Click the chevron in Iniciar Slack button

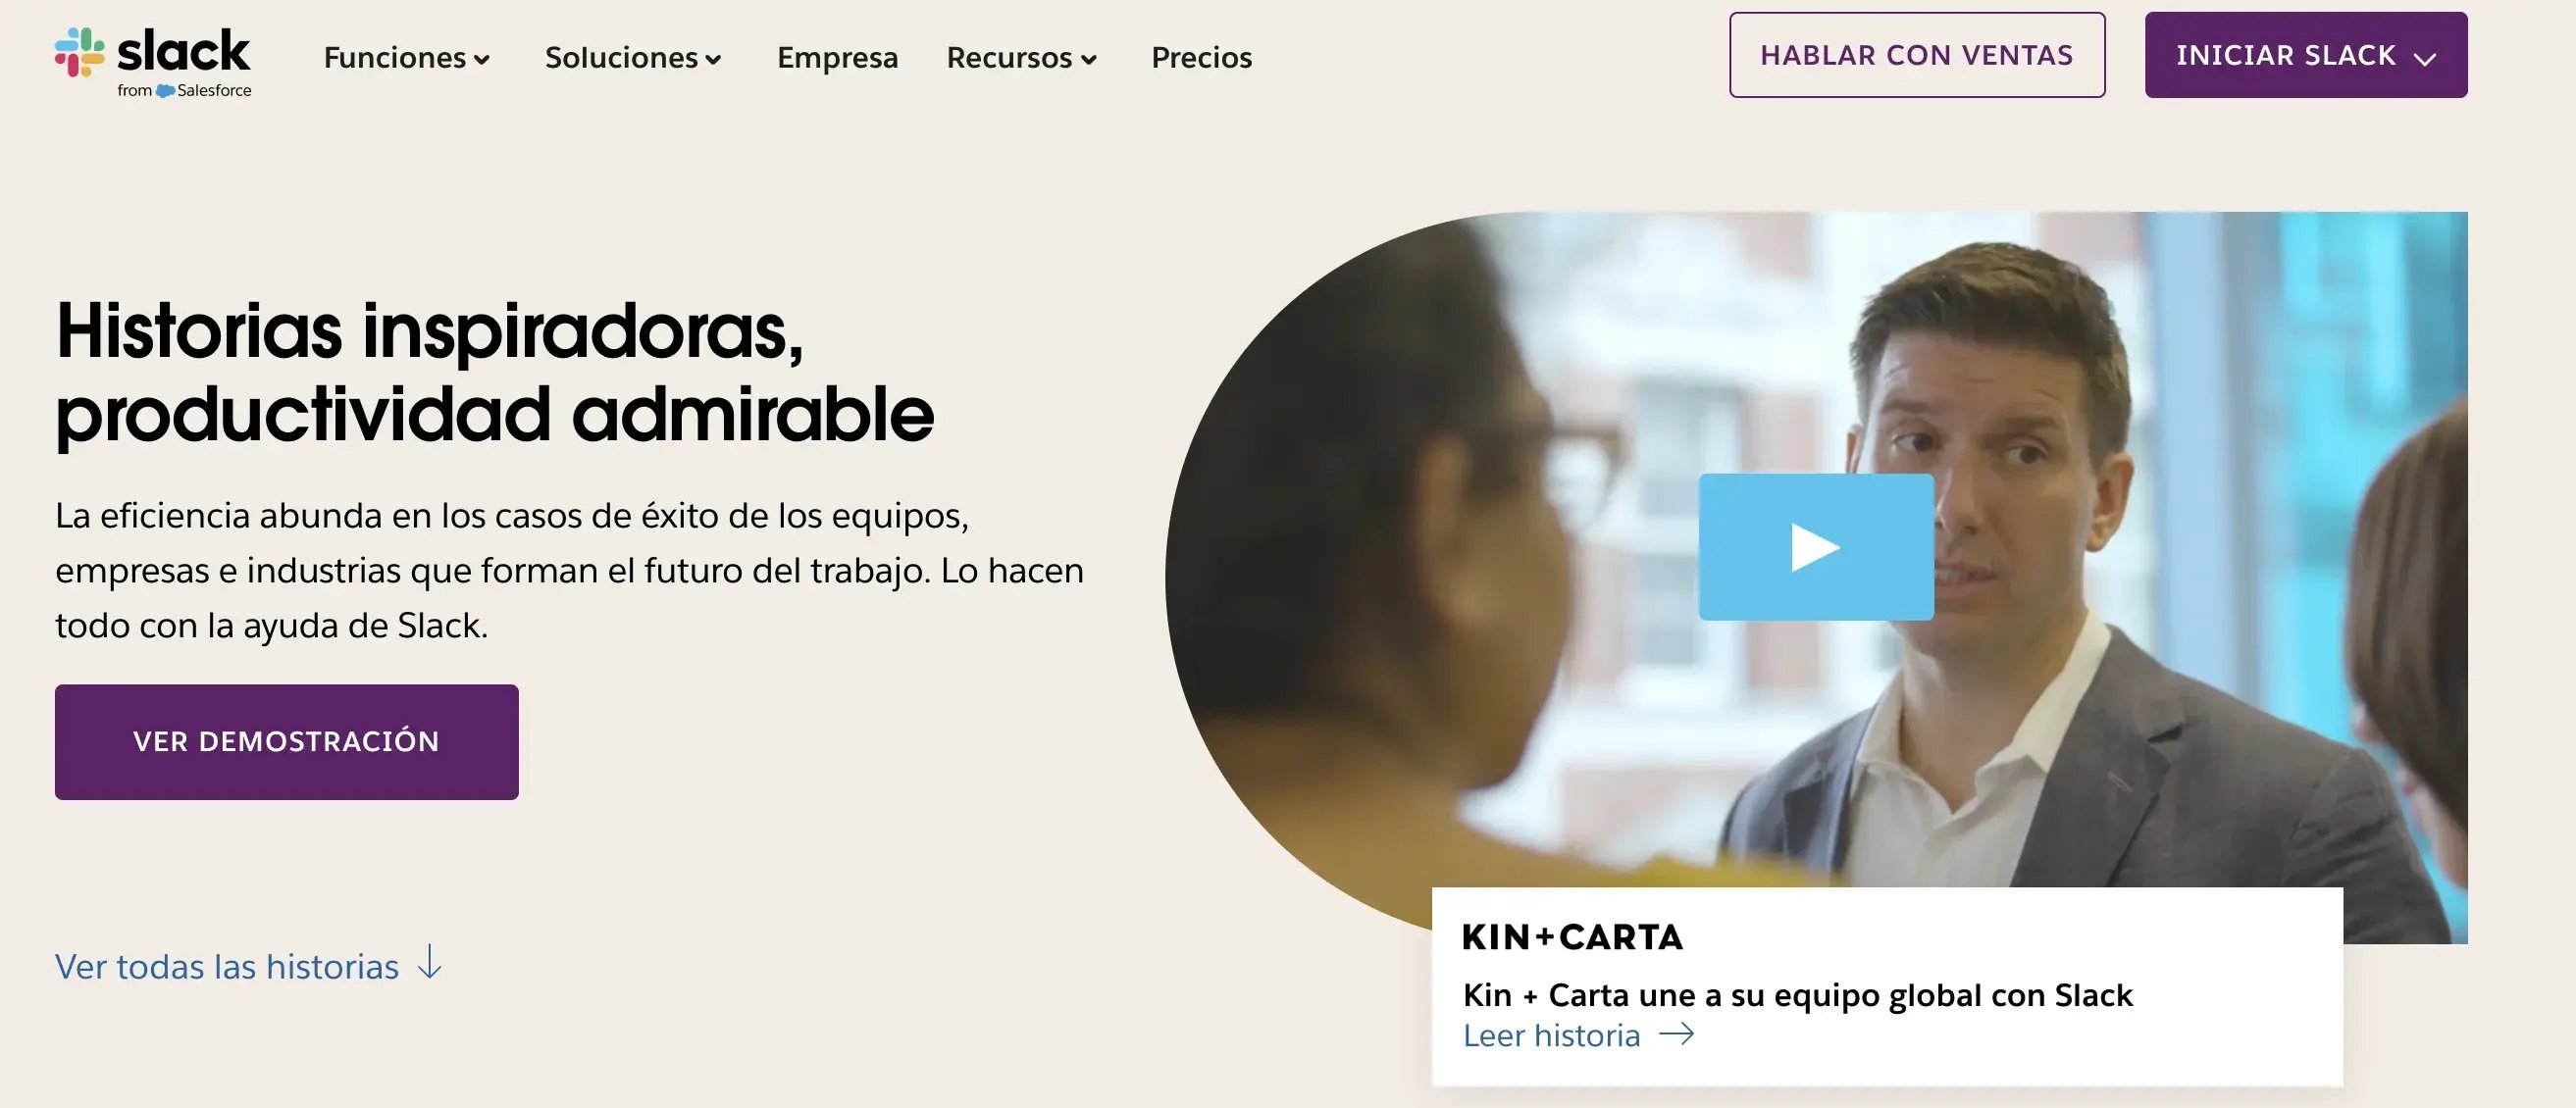(x=2425, y=58)
